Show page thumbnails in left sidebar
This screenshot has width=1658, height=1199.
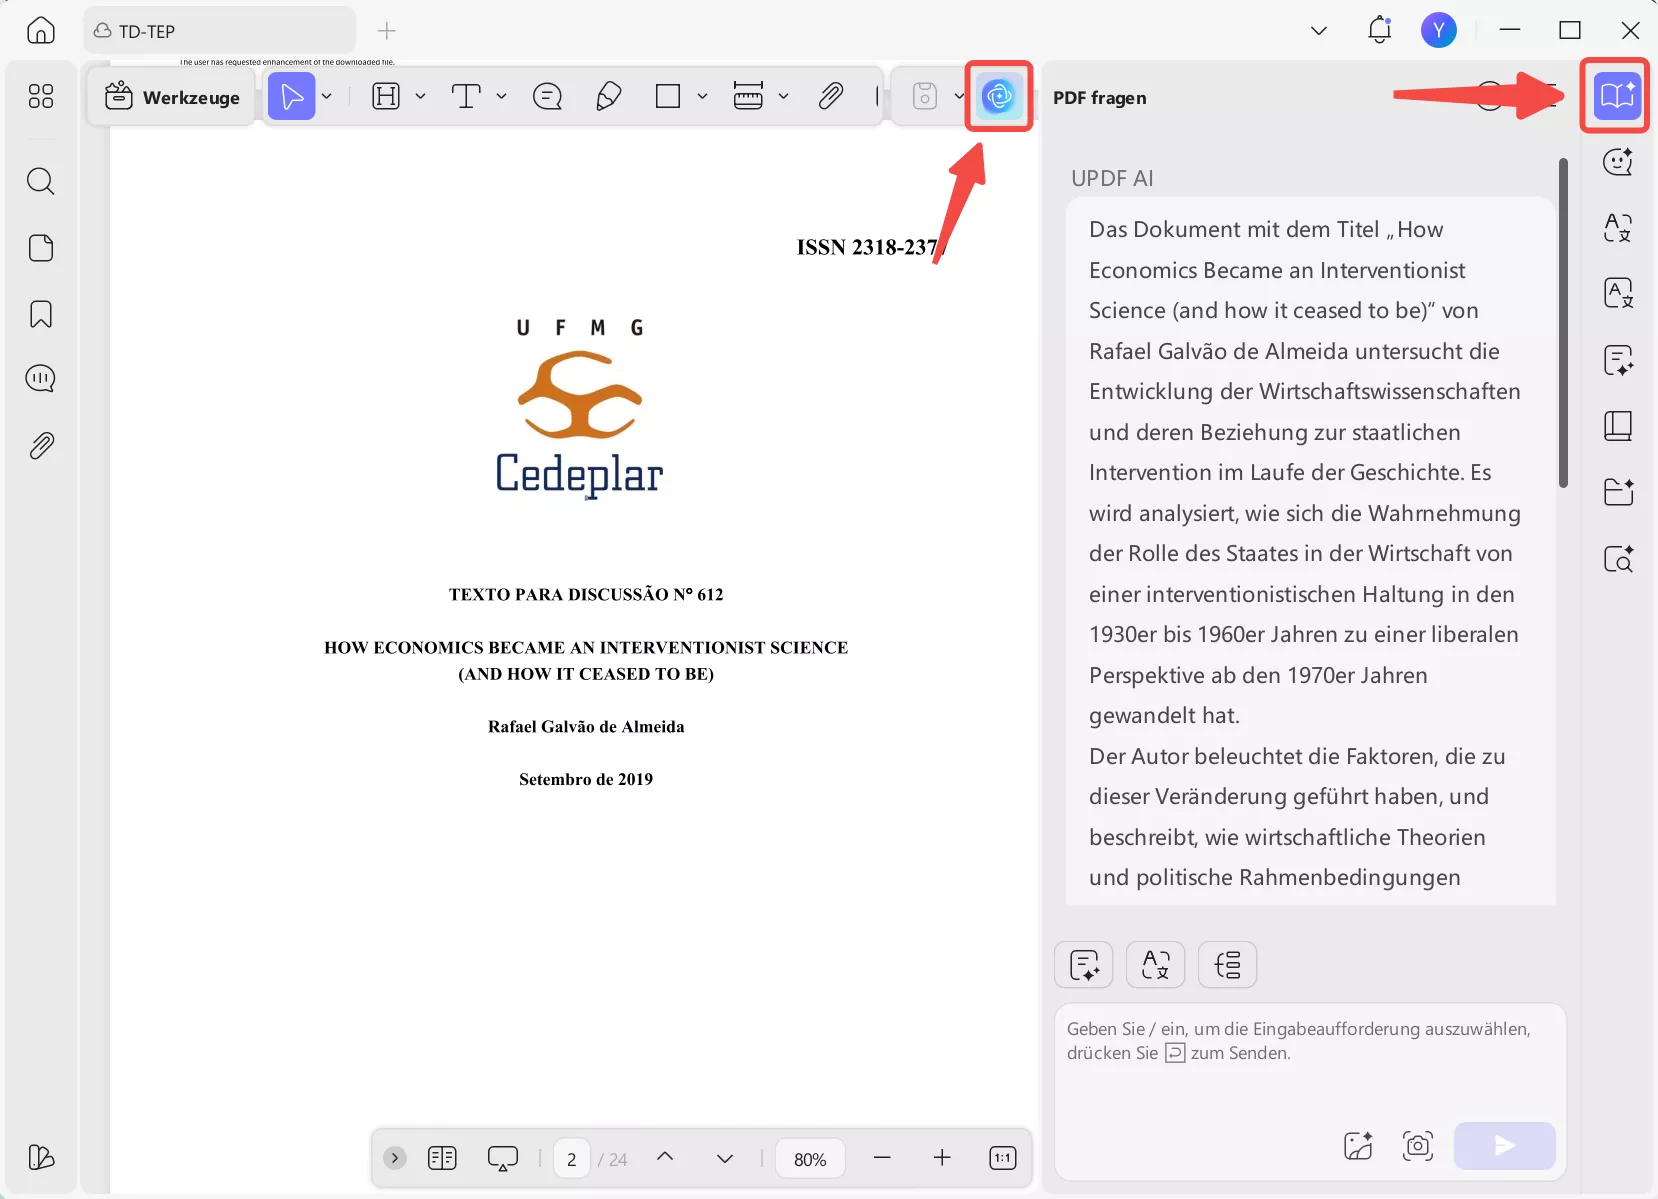(x=41, y=248)
